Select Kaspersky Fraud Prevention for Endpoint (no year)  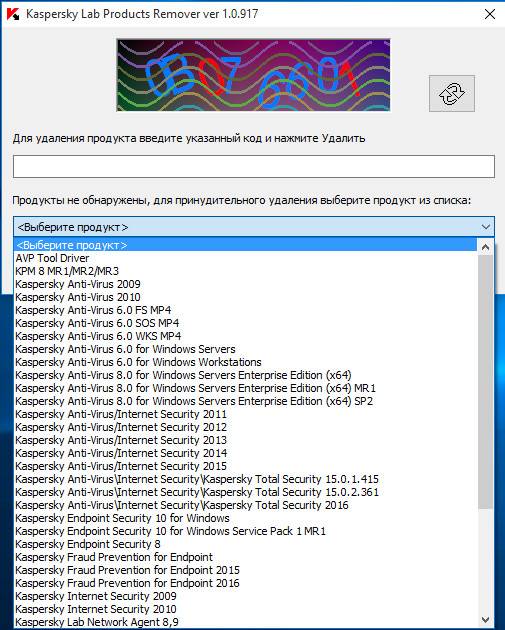point(245,557)
